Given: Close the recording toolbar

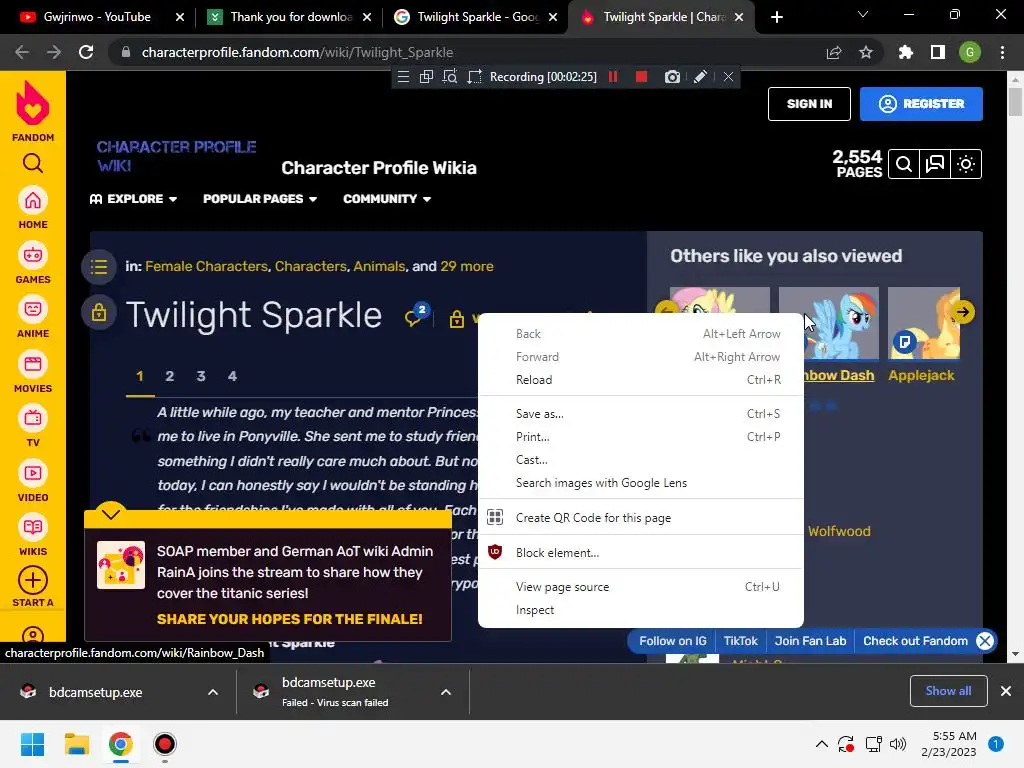Looking at the screenshot, I should tap(728, 77).
